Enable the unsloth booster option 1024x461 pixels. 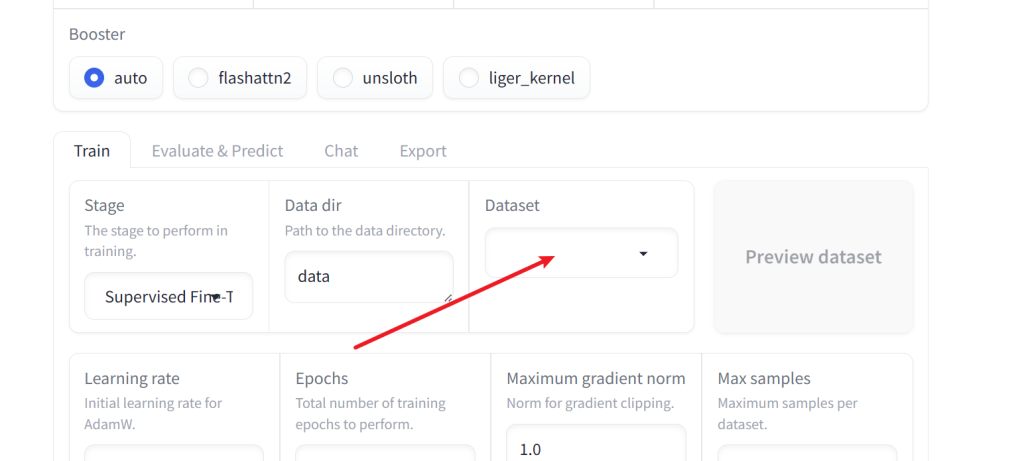[343, 78]
